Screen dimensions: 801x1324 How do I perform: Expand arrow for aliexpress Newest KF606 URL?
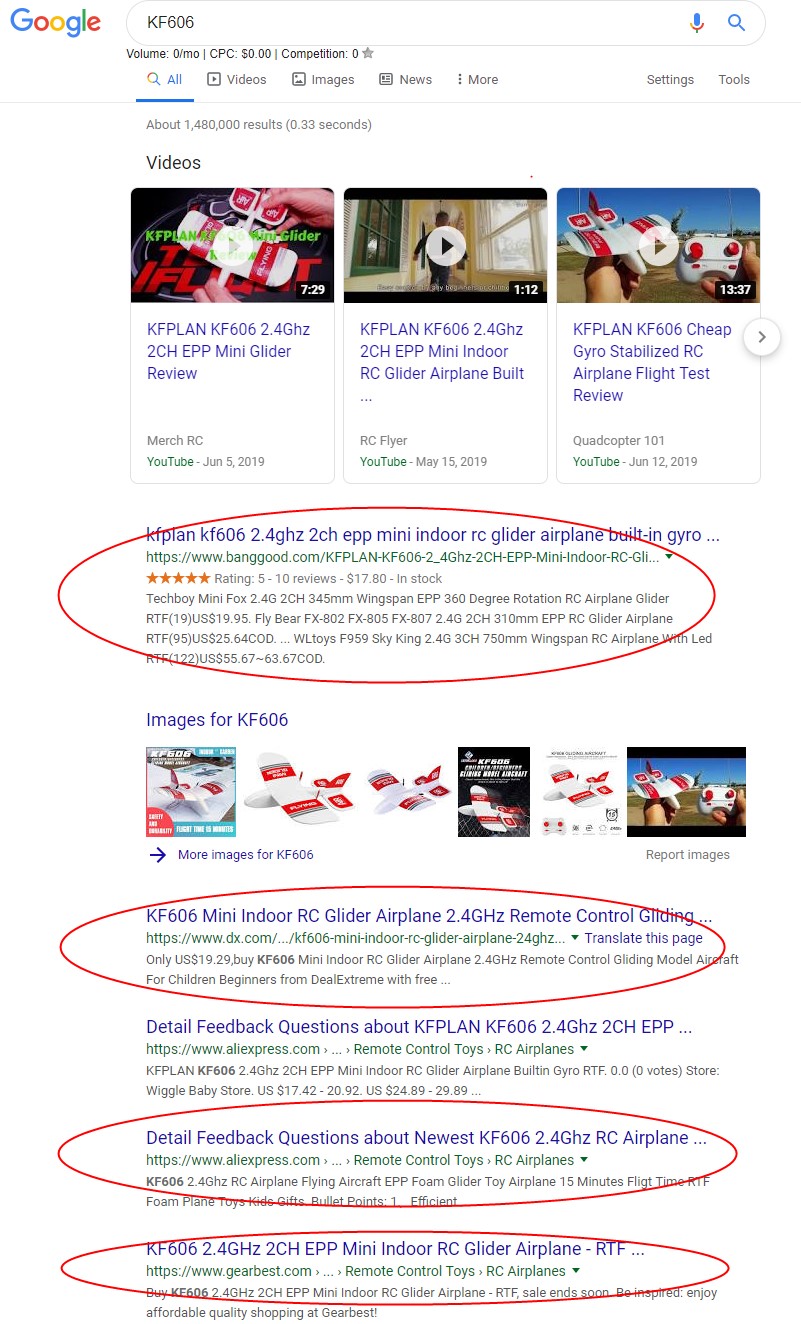click(584, 1160)
